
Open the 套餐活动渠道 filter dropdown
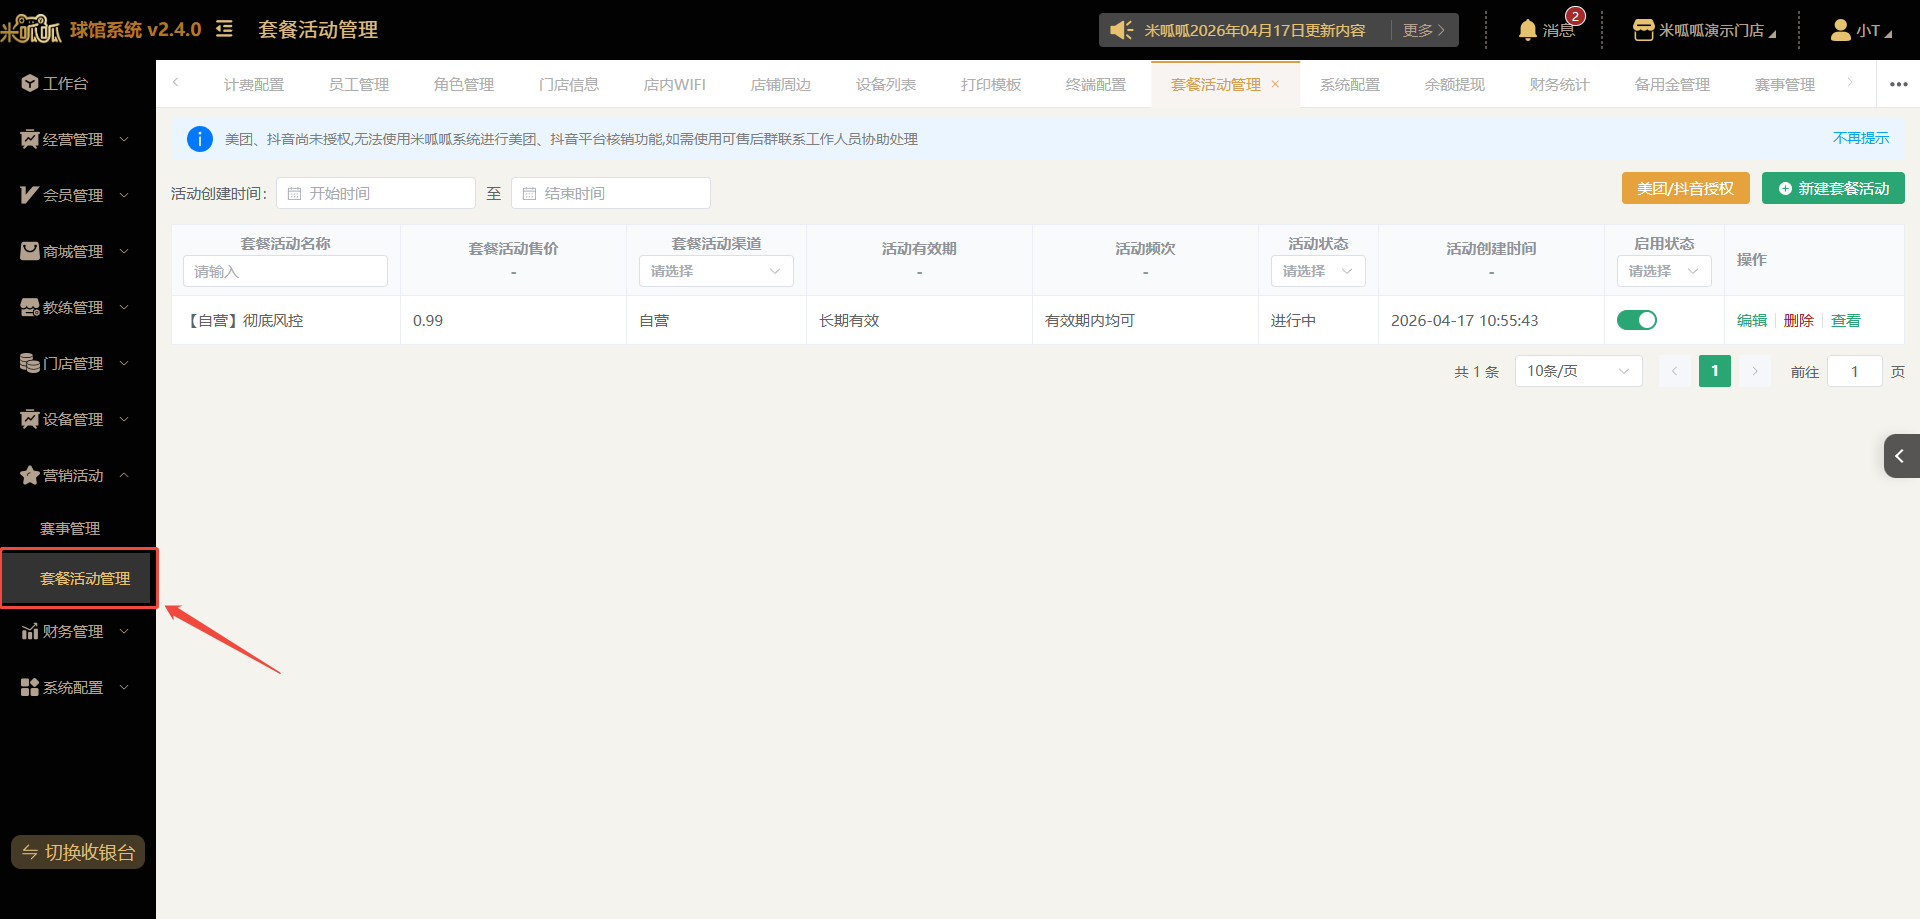pyautogui.click(x=716, y=271)
